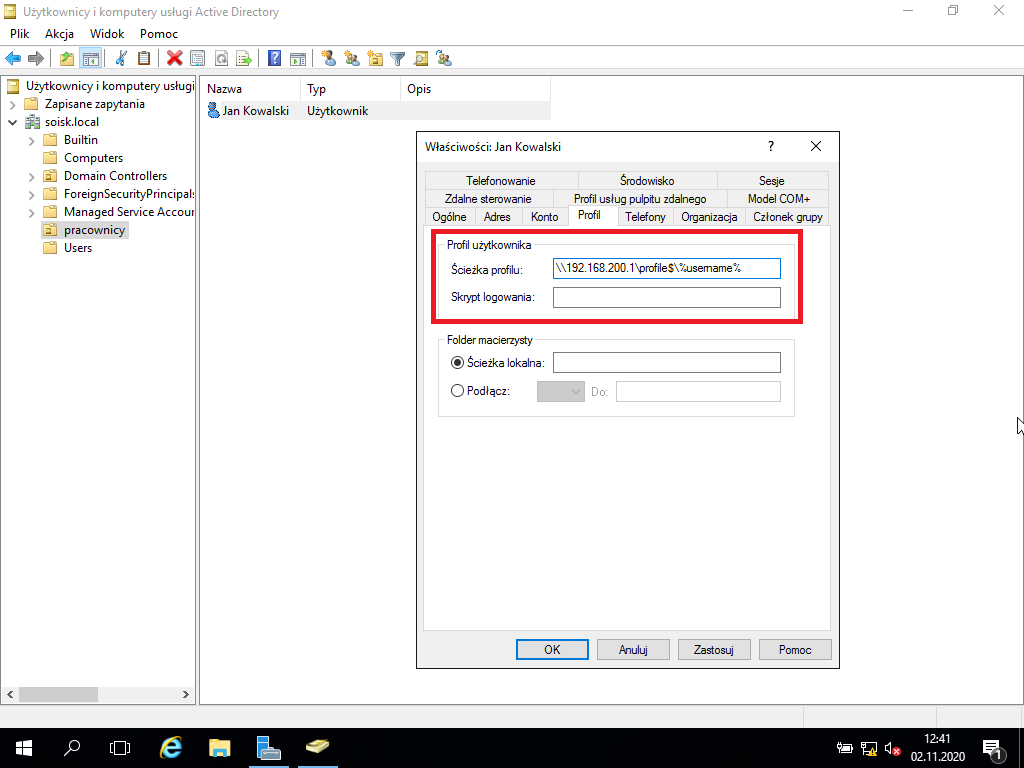Open Task View on taskbar

[120, 747]
